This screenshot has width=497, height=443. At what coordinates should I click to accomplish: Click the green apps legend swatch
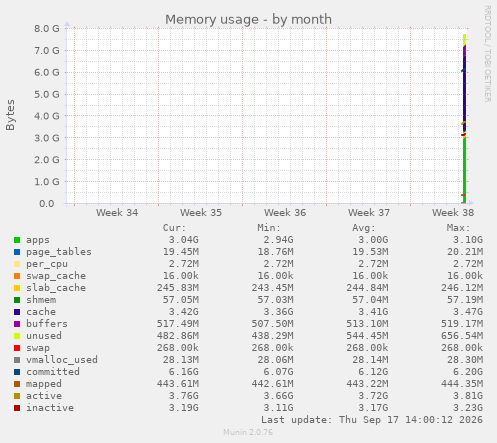pos(17,240)
